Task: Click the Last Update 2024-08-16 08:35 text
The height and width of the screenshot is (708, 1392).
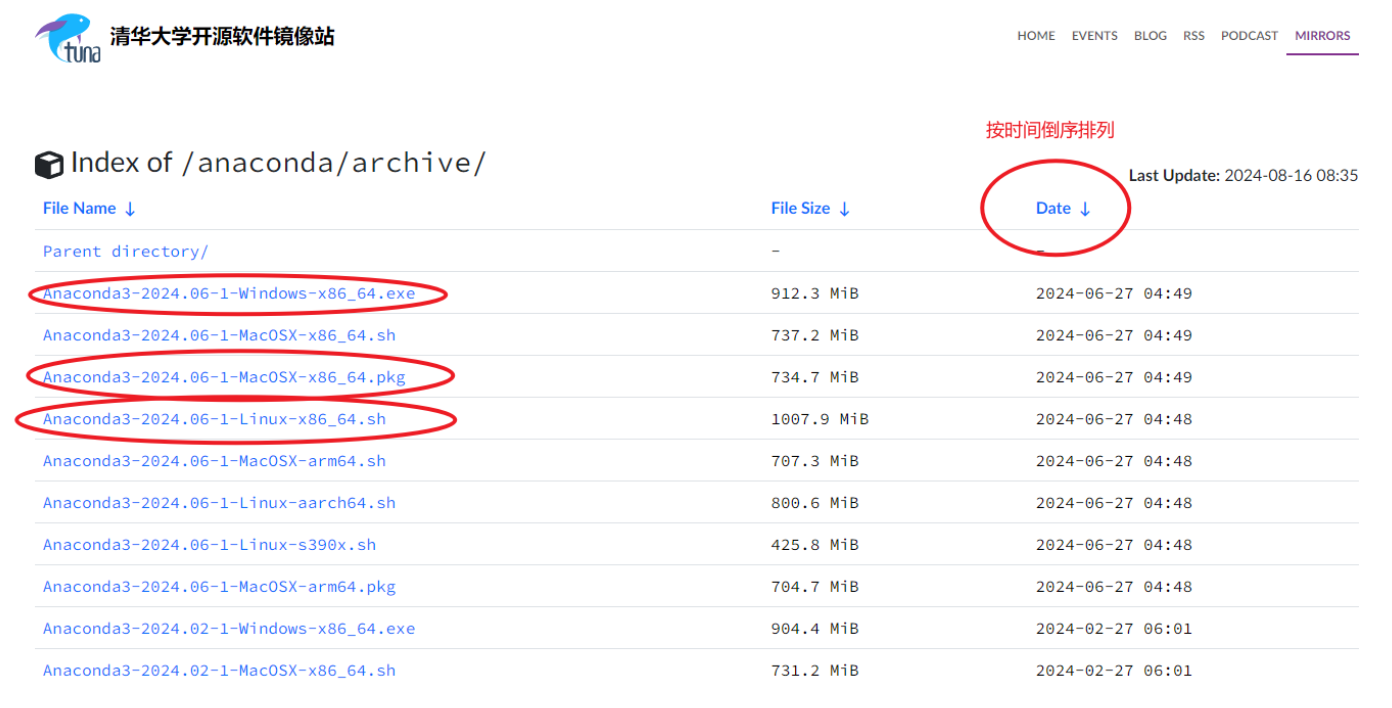Action: coord(1243,176)
